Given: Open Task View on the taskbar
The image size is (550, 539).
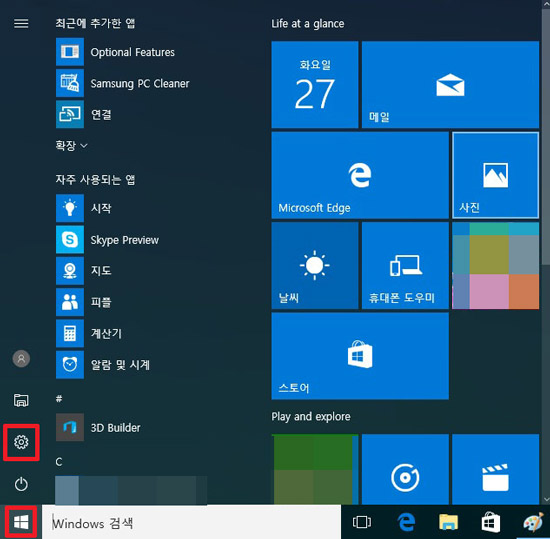Looking at the screenshot, I should click(362, 522).
